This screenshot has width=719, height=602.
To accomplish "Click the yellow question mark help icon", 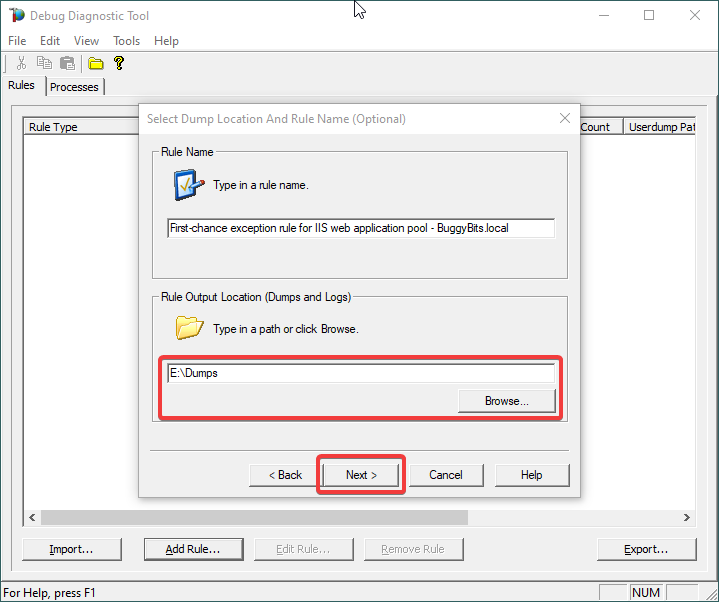I will [x=119, y=63].
